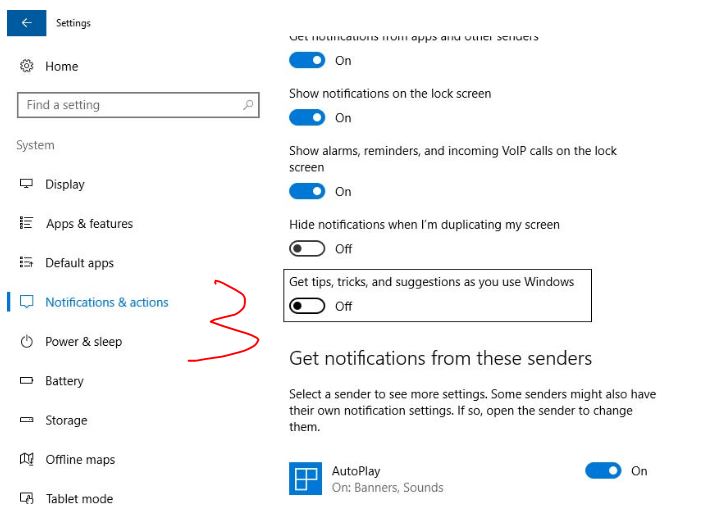Image resolution: width=702 pixels, height=524 pixels.
Task: Open Home via gear icon
Action: [x=26, y=66]
